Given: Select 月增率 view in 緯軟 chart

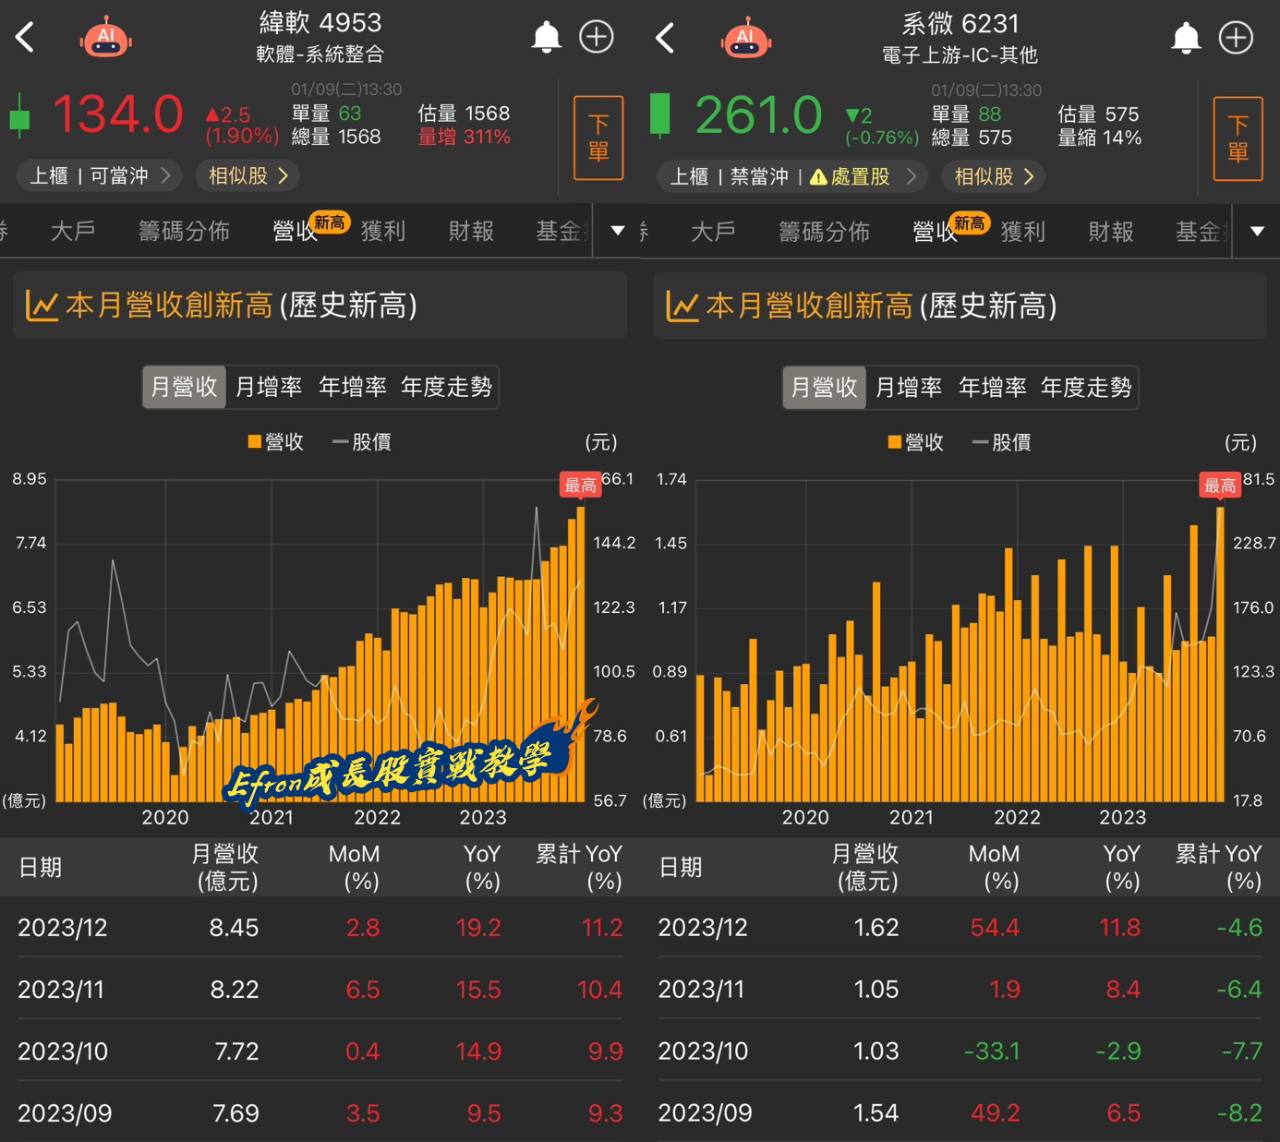Looking at the screenshot, I should 268,387.
